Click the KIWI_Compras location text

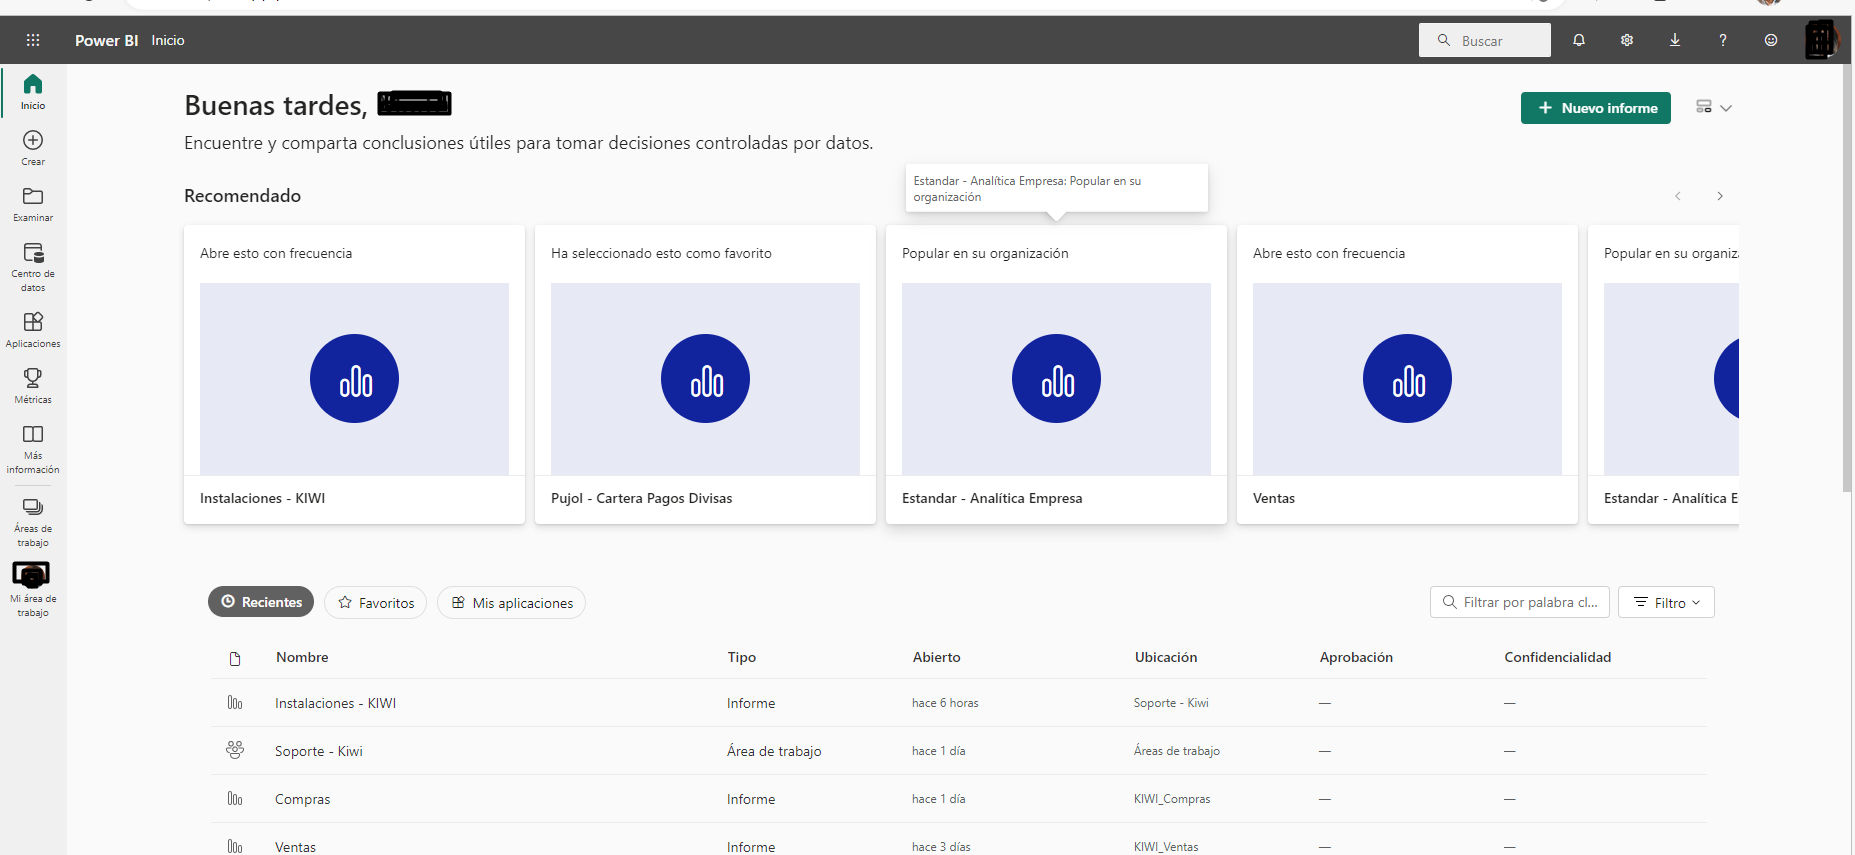pyautogui.click(x=1172, y=799)
